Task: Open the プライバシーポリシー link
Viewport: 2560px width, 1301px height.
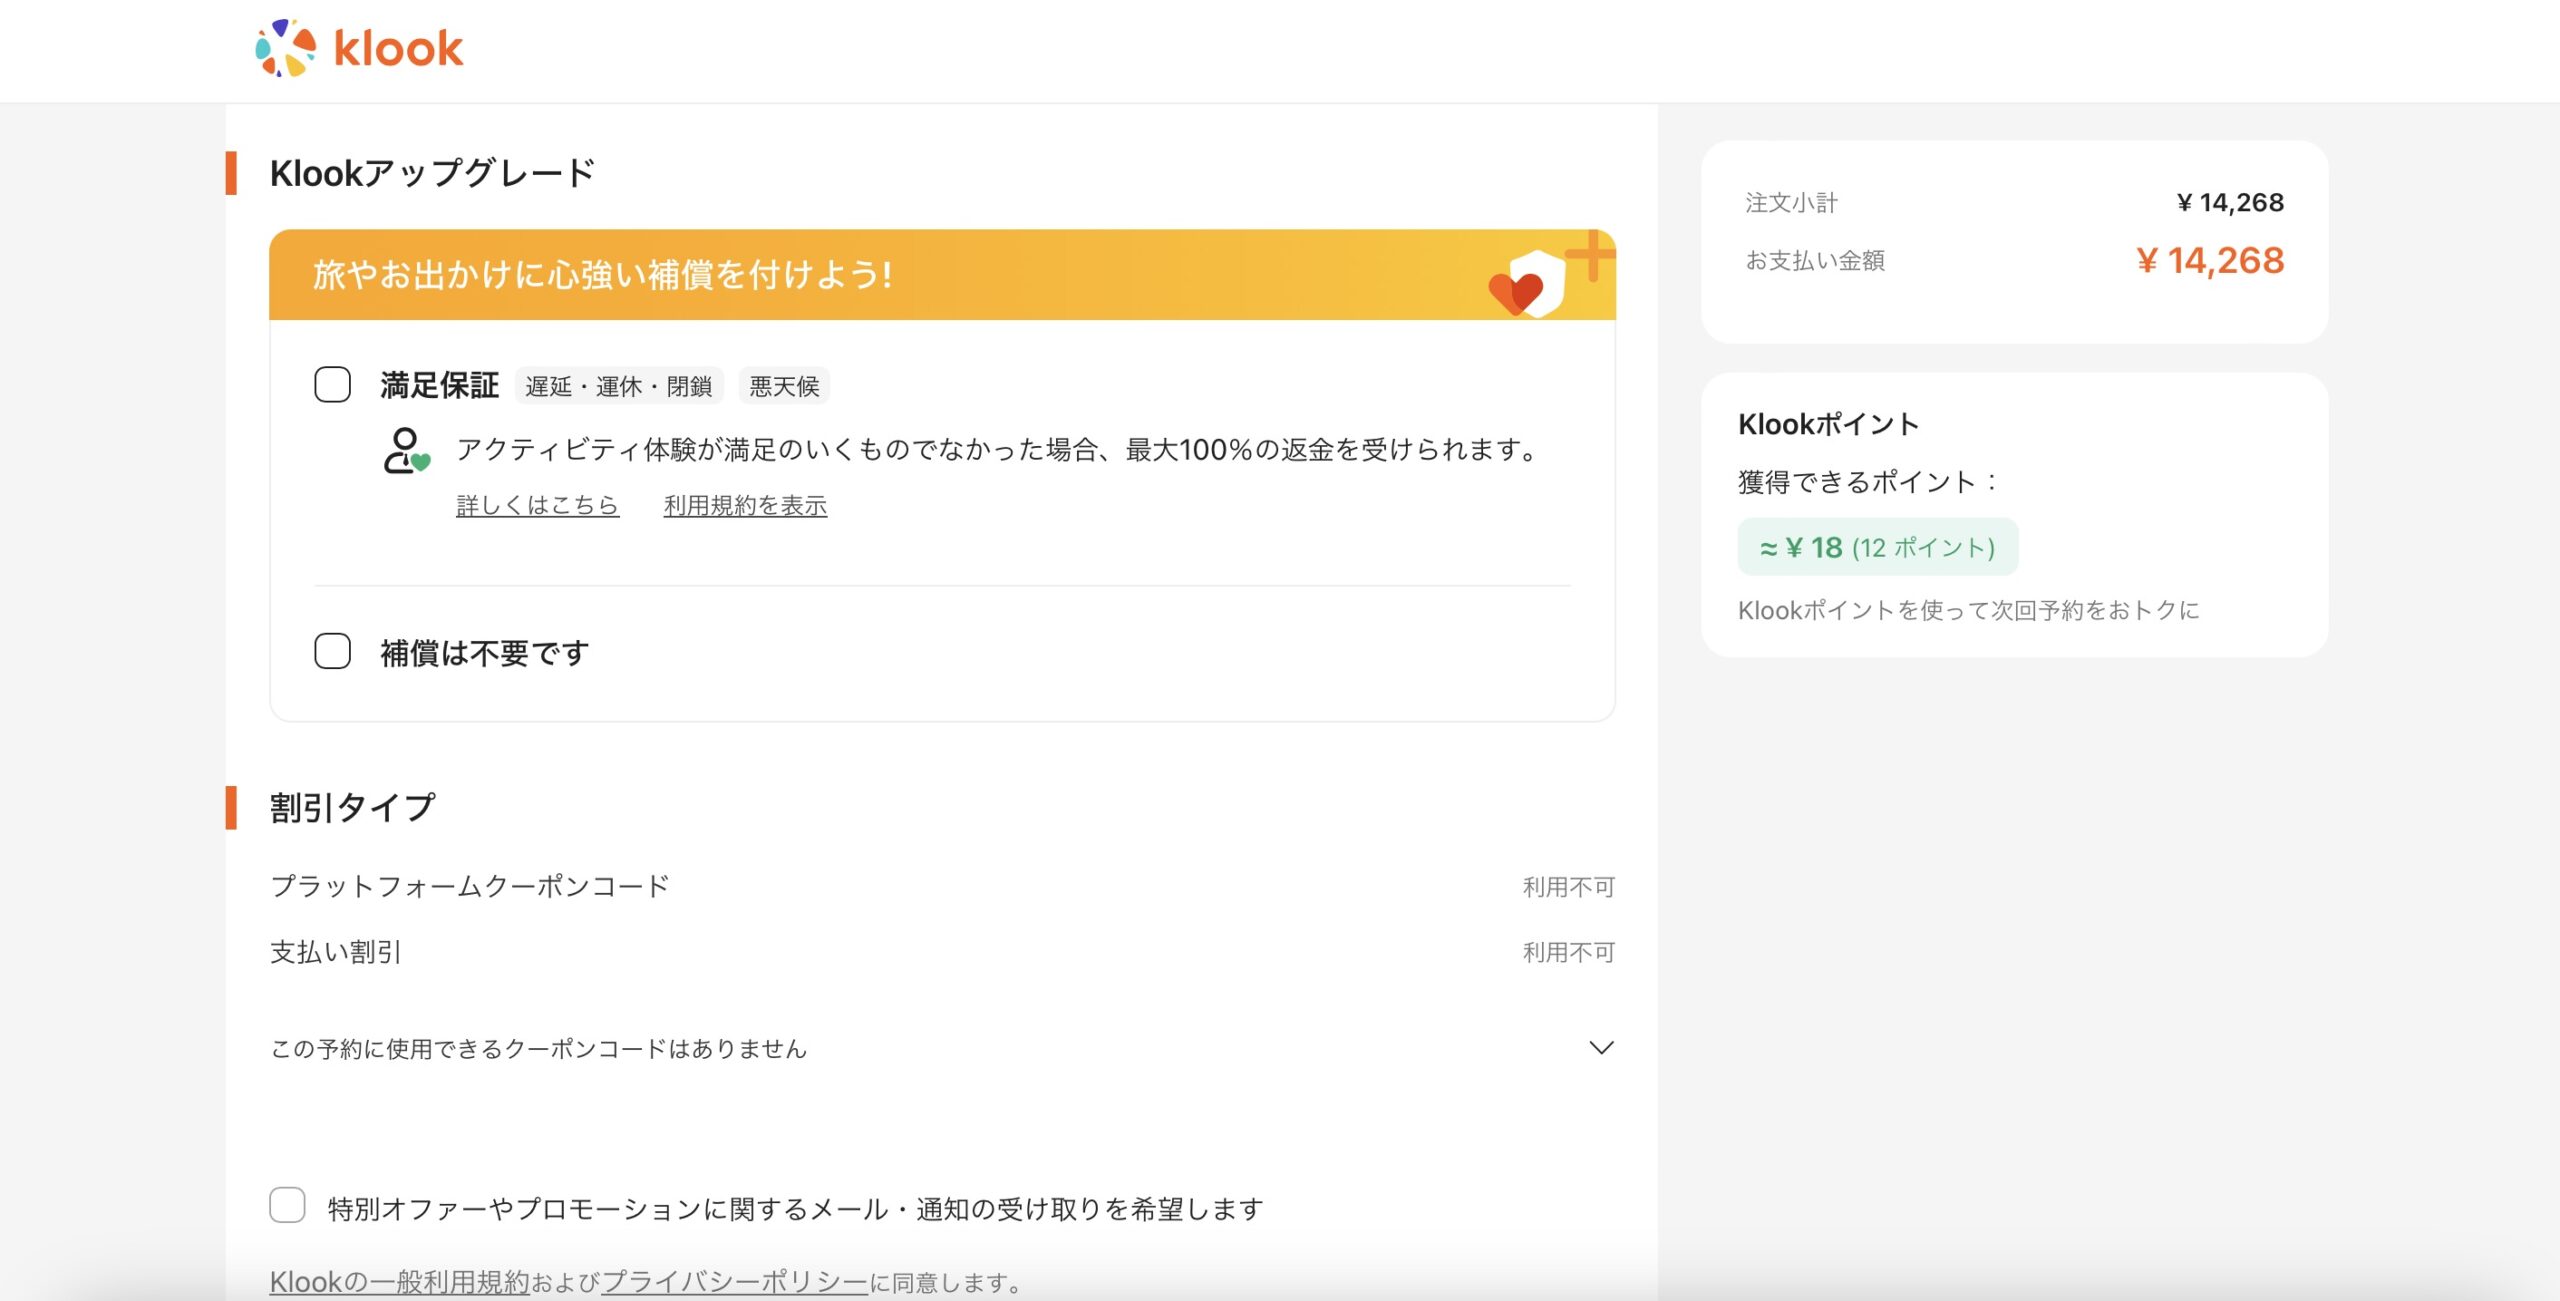Action: click(735, 1282)
